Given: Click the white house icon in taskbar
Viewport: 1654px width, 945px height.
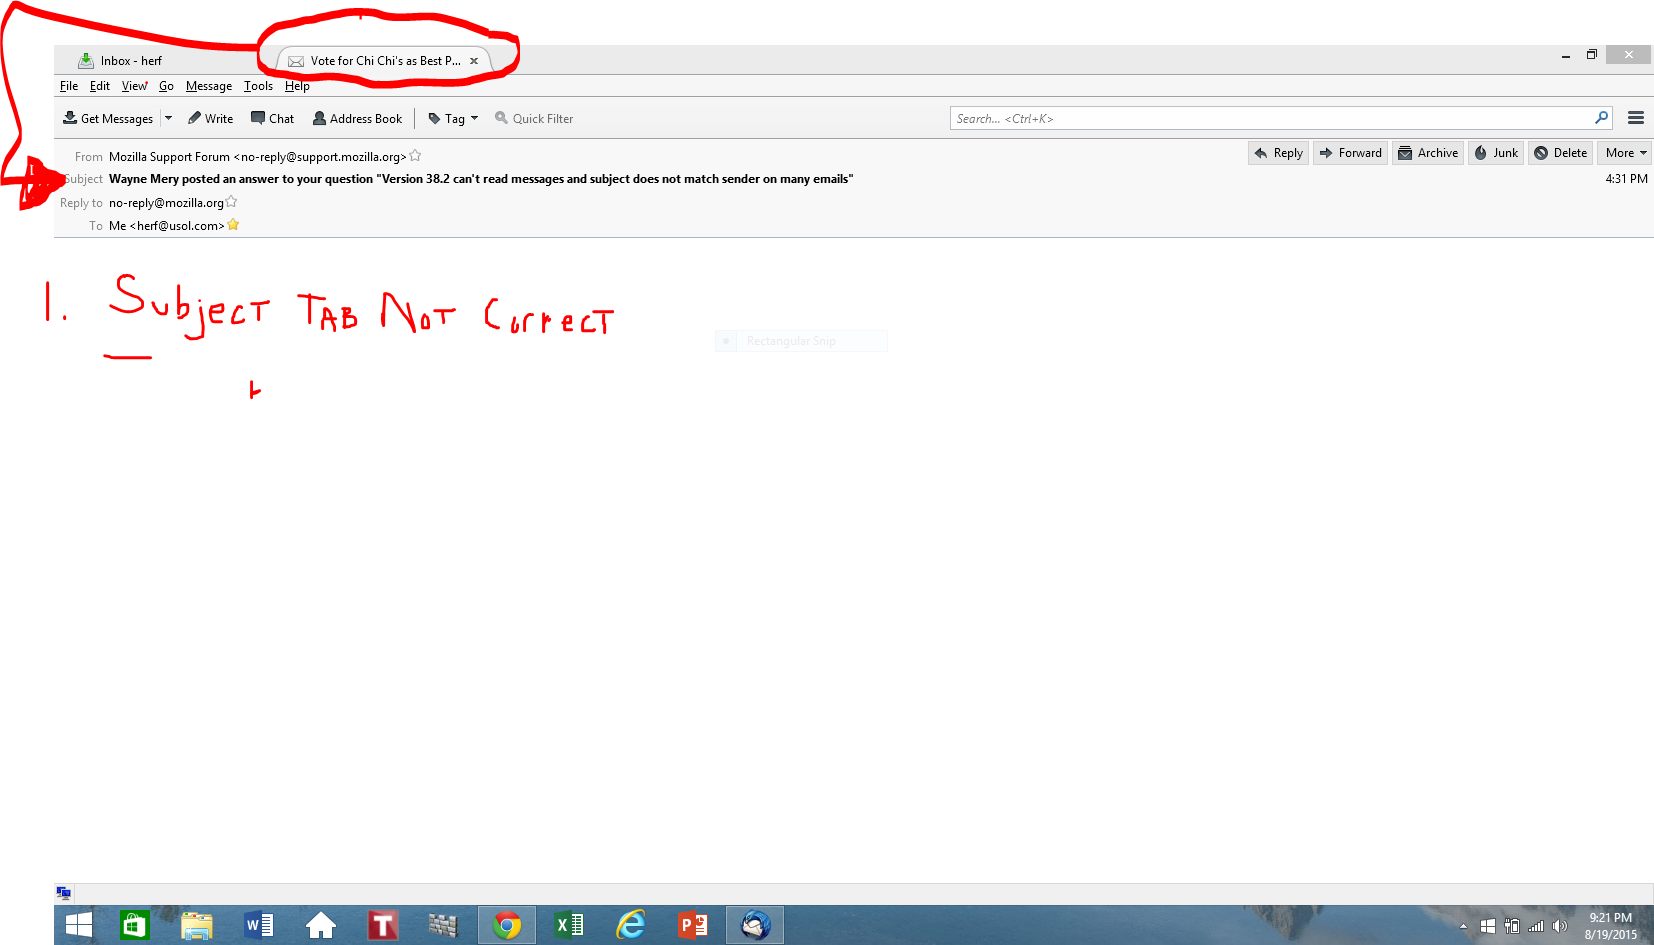Looking at the screenshot, I should (x=321, y=925).
